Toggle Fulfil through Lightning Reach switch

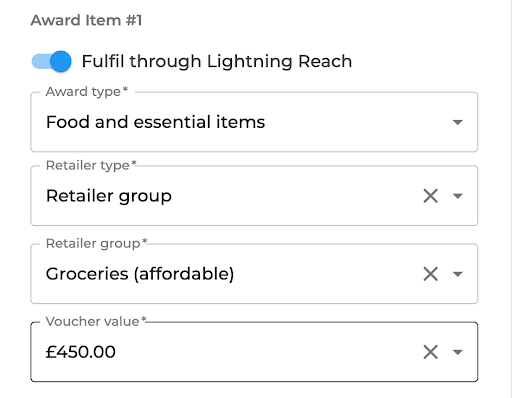click(51, 61)
